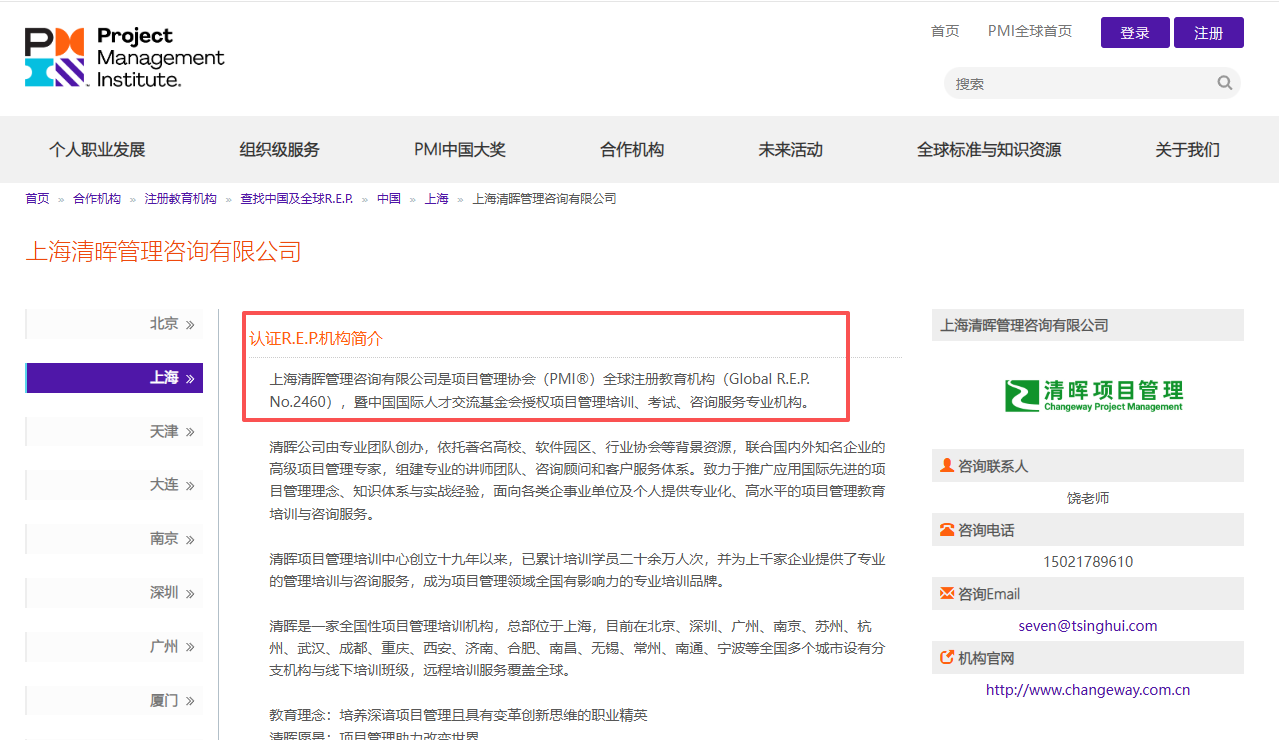Click the 登录 button
The width and height of the screenshot is (1279, 740).
(1135, 32)
